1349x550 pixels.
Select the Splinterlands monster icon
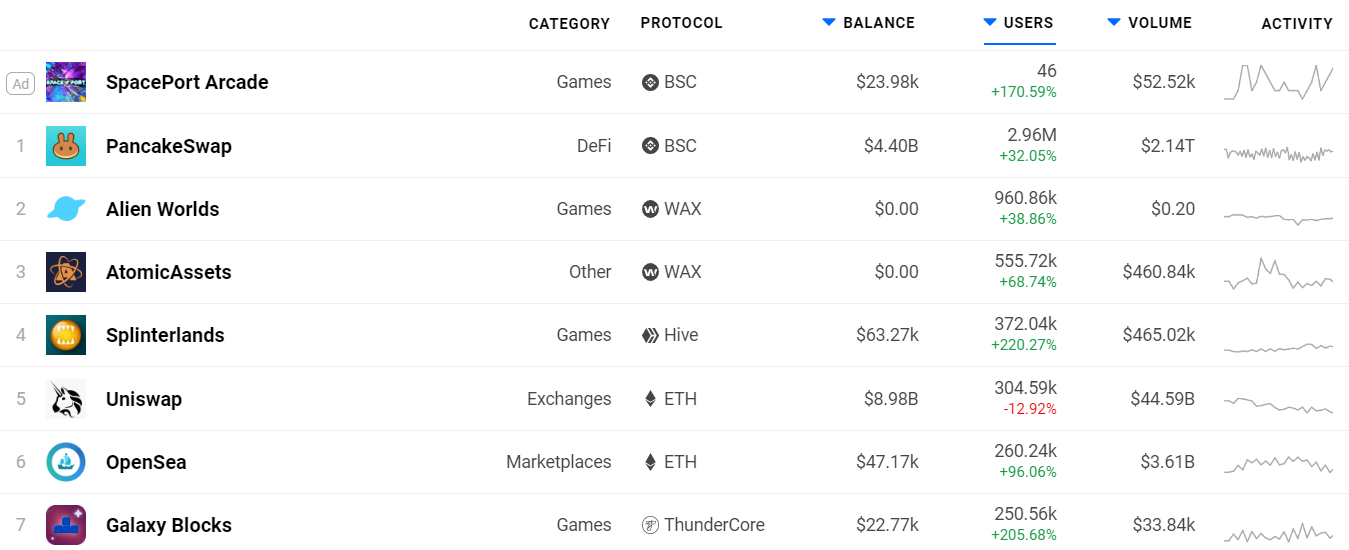click(66, 335)
